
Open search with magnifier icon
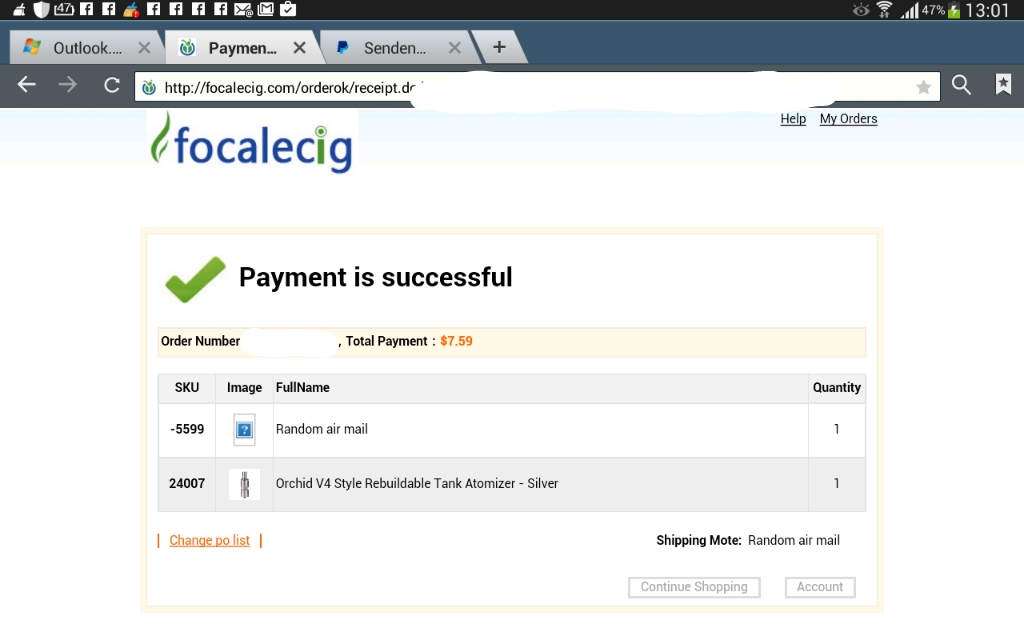coord(961,85)
